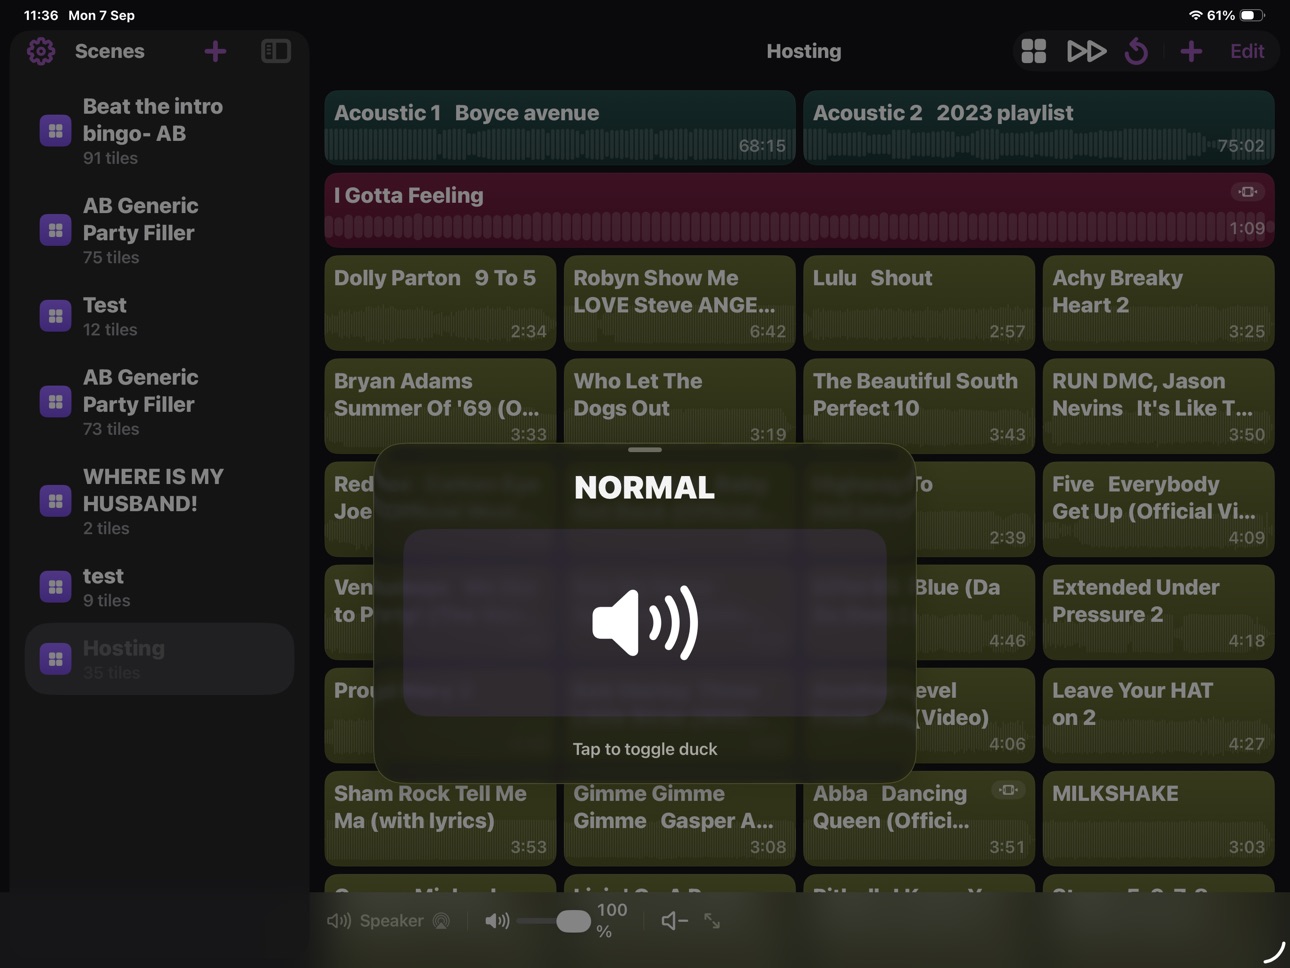Open the Beat the intro bingo- AB scene
The image size is (1290, 968).
click(x=160, y=131)
